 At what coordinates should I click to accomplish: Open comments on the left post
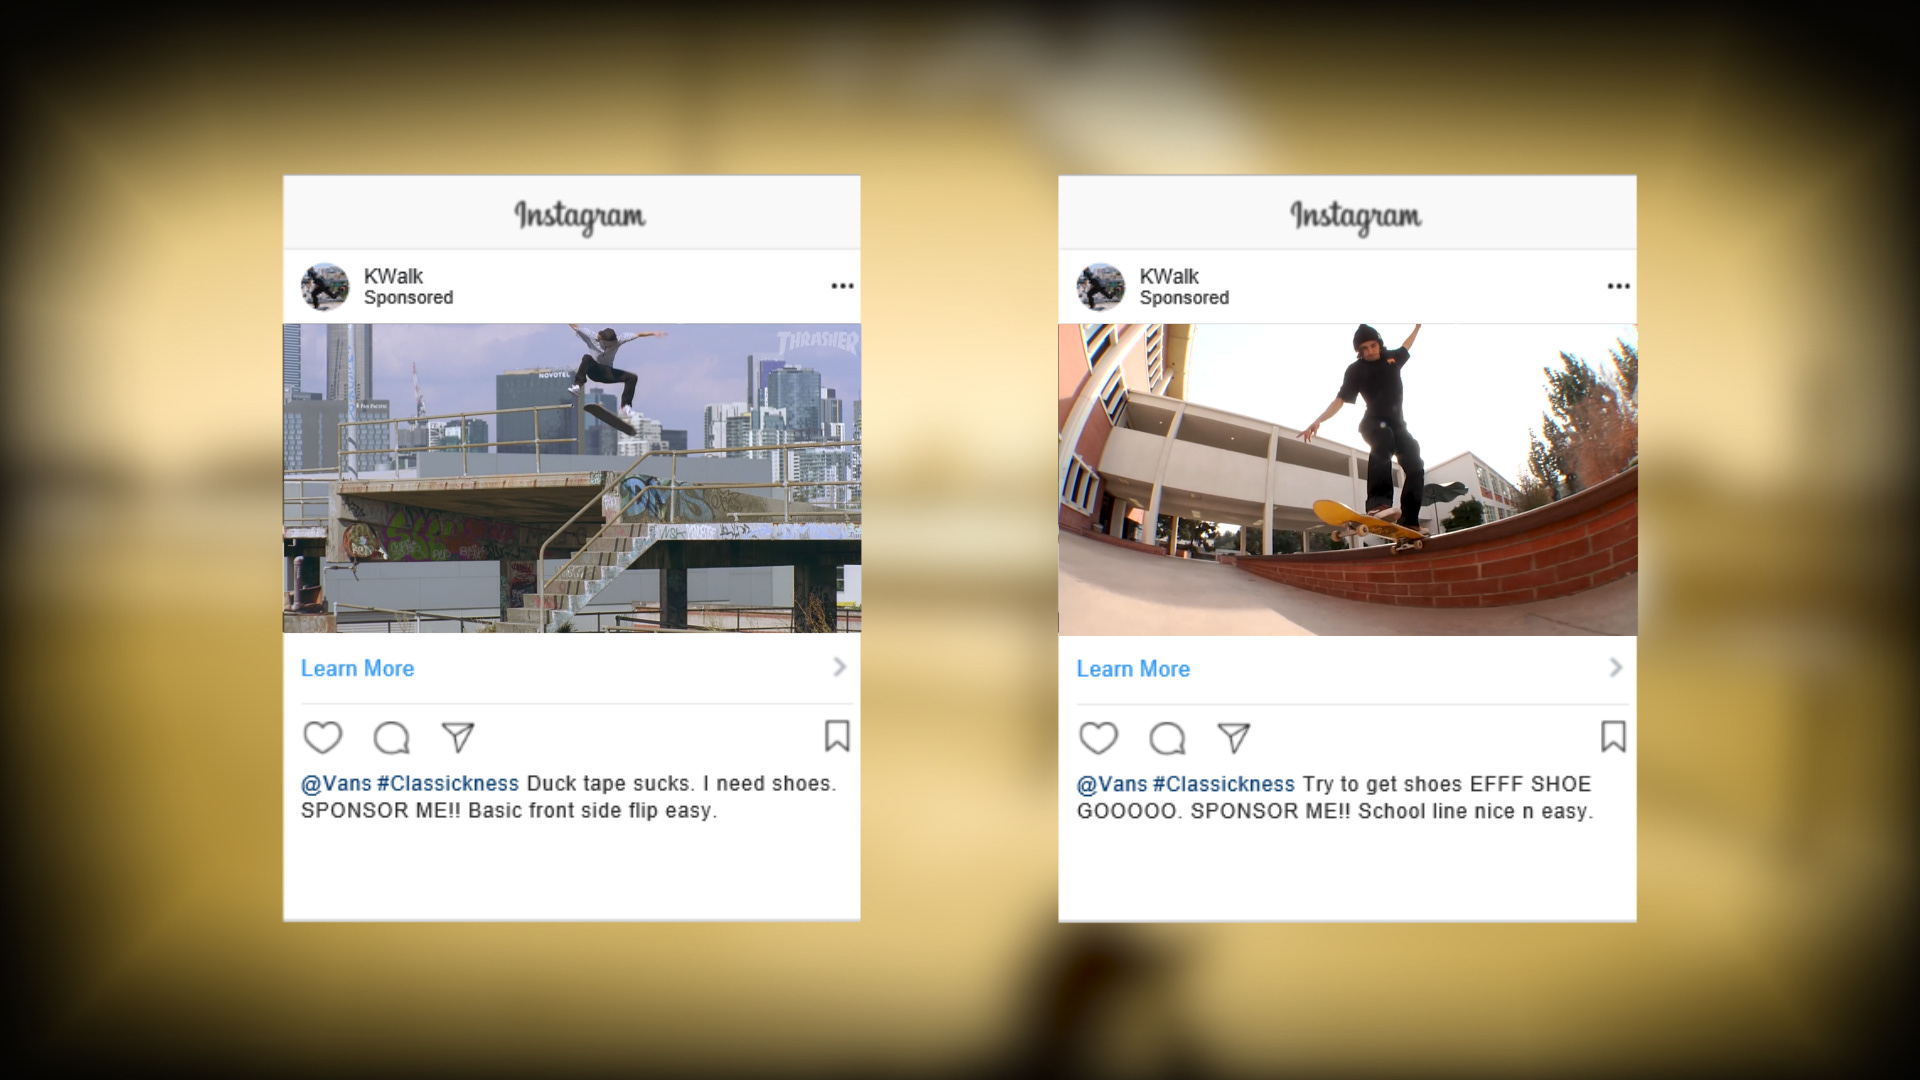pos(391,739)
